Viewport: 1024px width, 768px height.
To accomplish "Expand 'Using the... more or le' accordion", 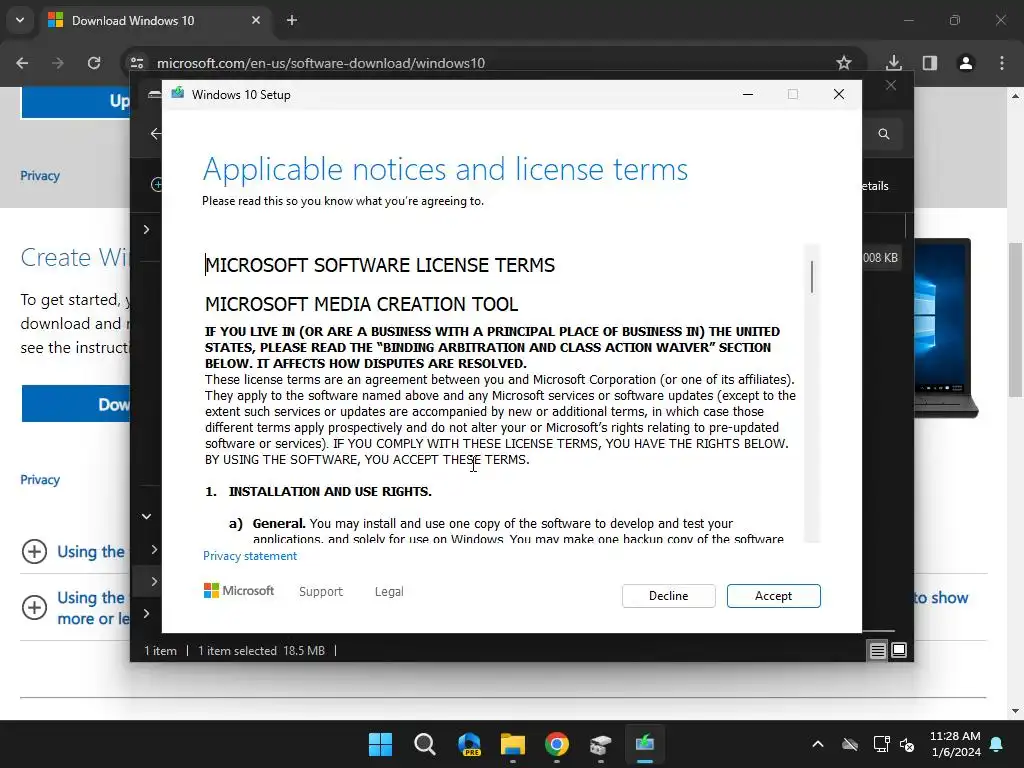I will tap(75, 607).
